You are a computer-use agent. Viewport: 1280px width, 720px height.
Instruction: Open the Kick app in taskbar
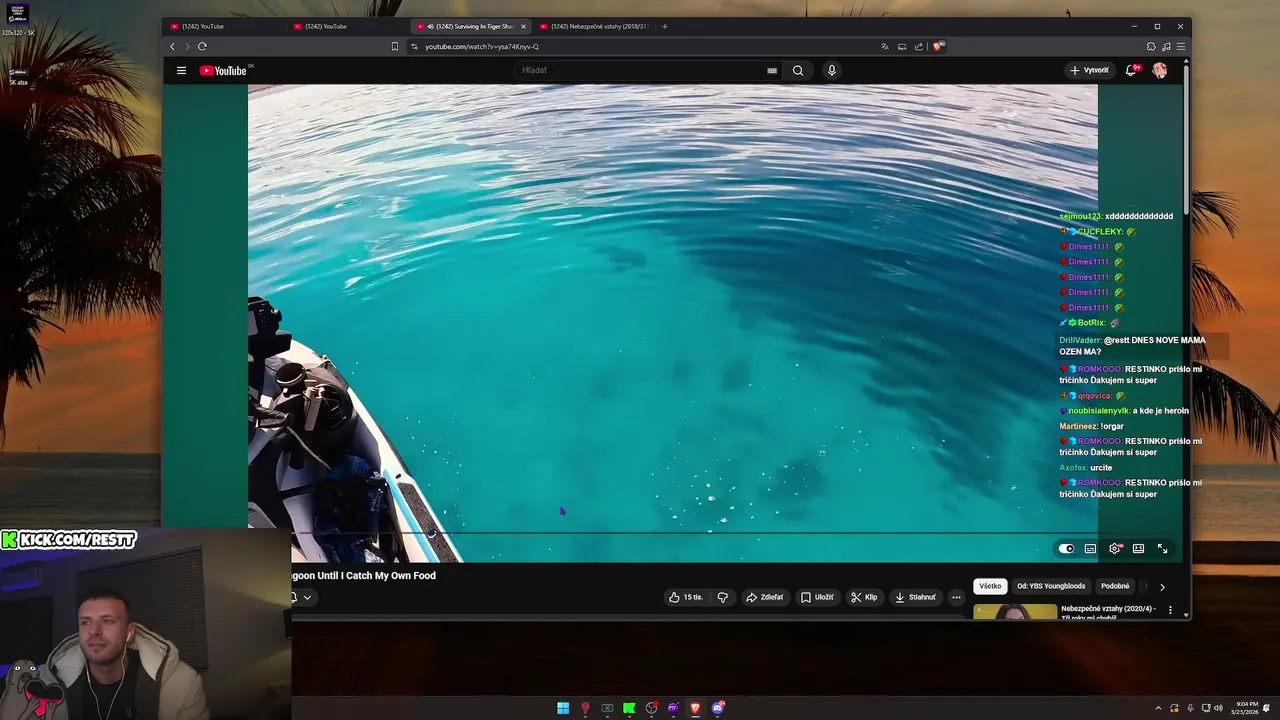(629, 708)
